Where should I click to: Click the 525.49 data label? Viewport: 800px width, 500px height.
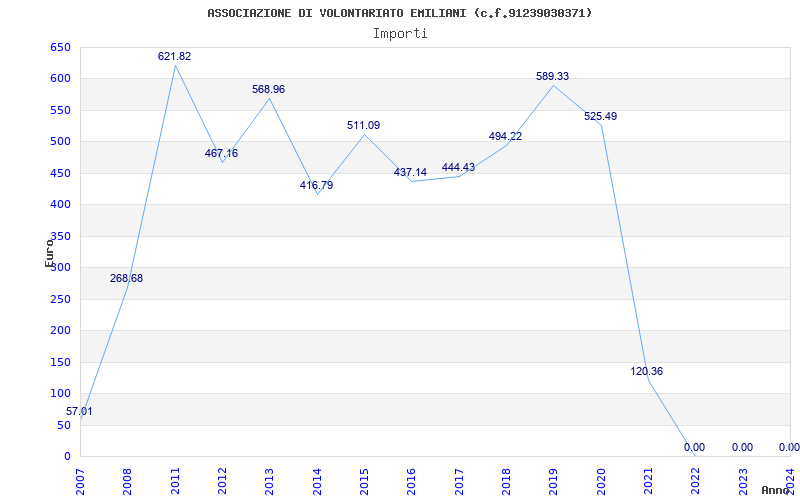pos(601,117)
